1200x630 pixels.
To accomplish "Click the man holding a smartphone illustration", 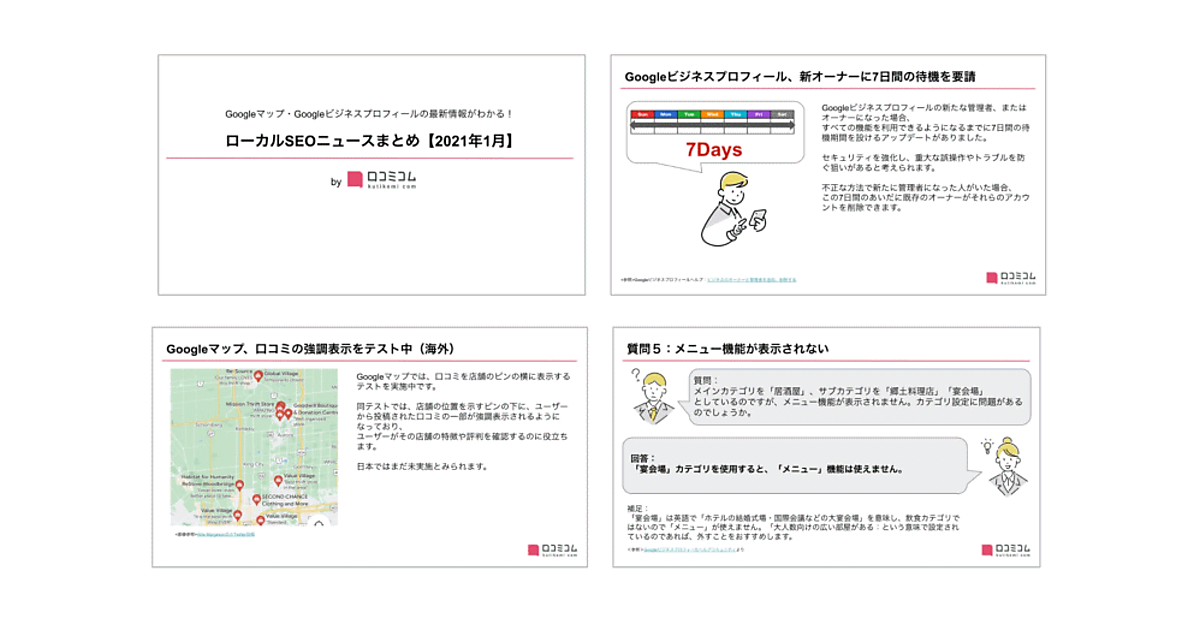I will pos(729,208).
